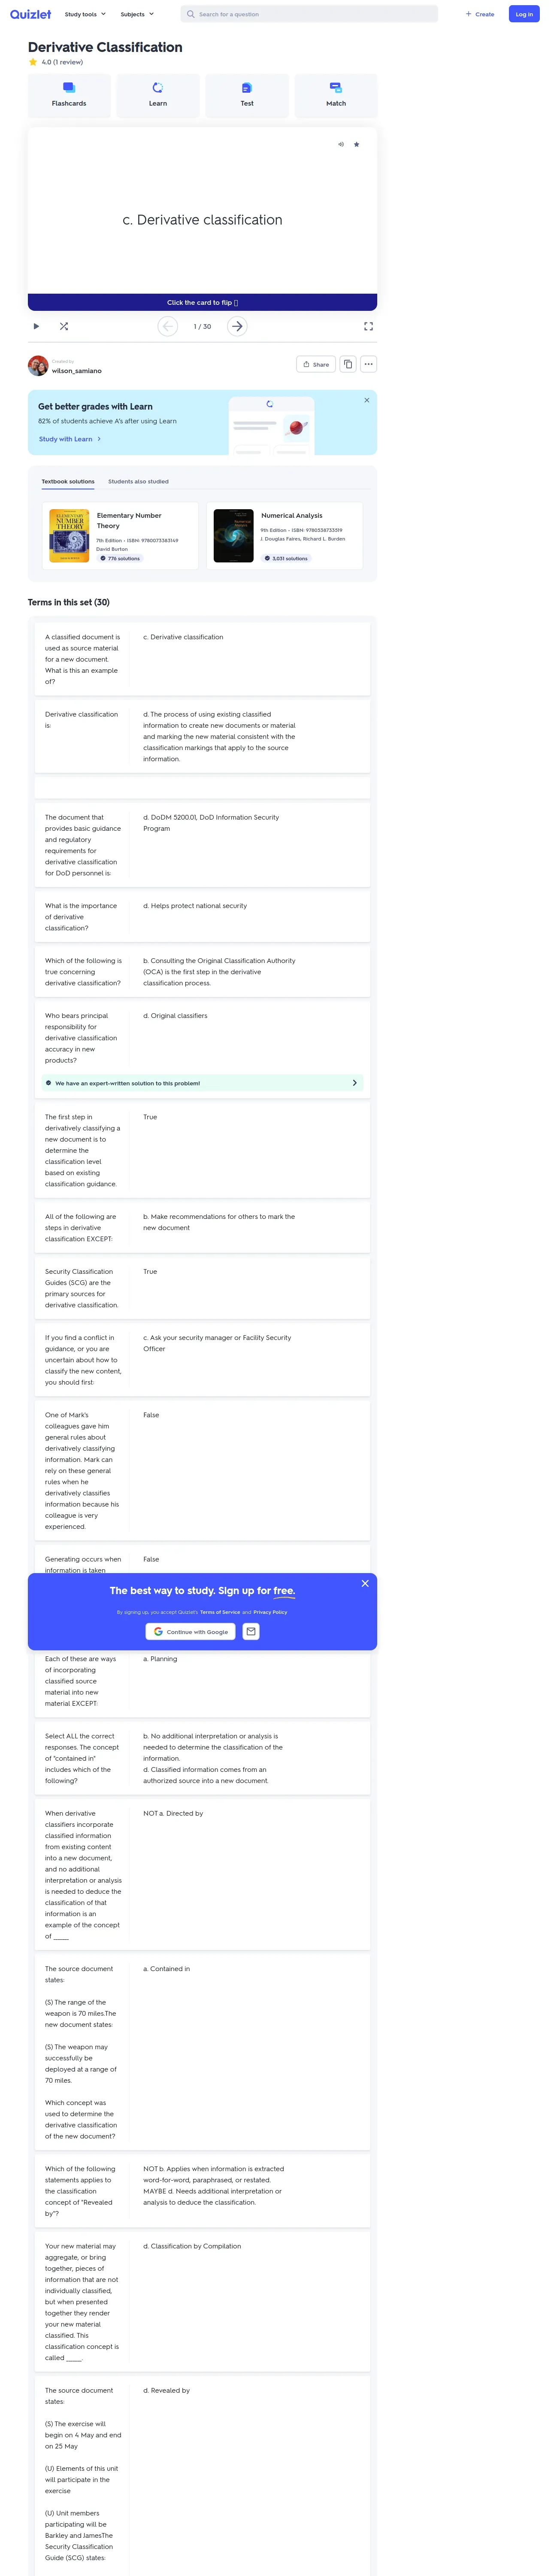Open the Test mode tile

click(x=247, y=95)
